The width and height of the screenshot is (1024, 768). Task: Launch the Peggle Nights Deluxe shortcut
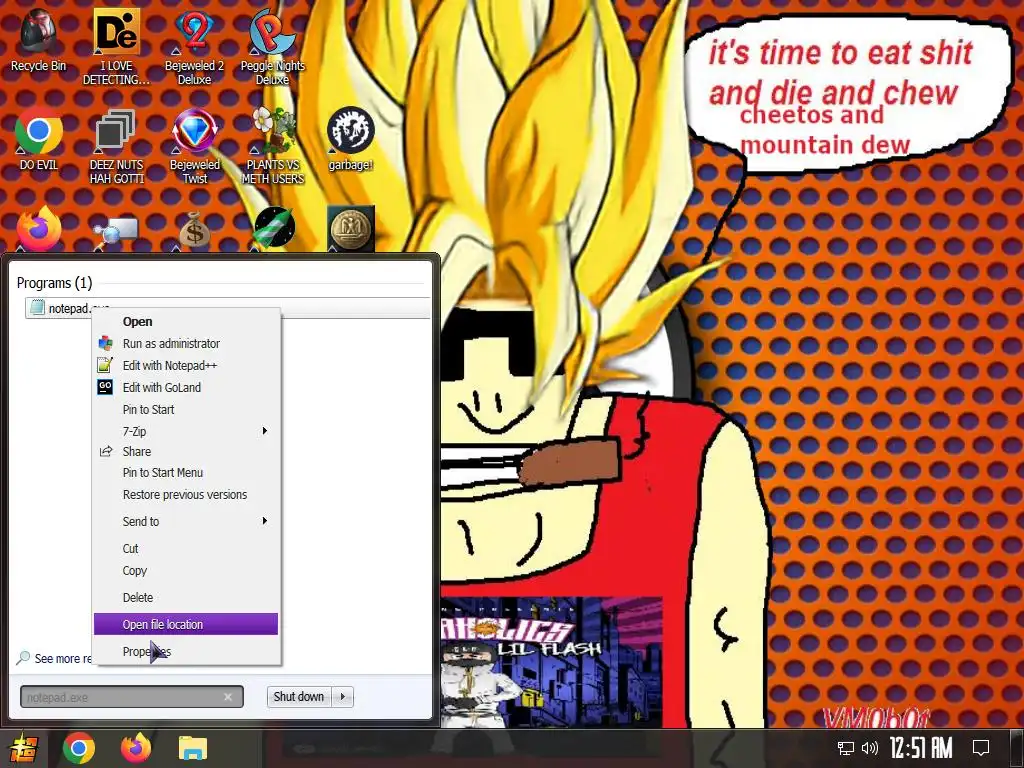pyautogui.click(x=272, y=47)
